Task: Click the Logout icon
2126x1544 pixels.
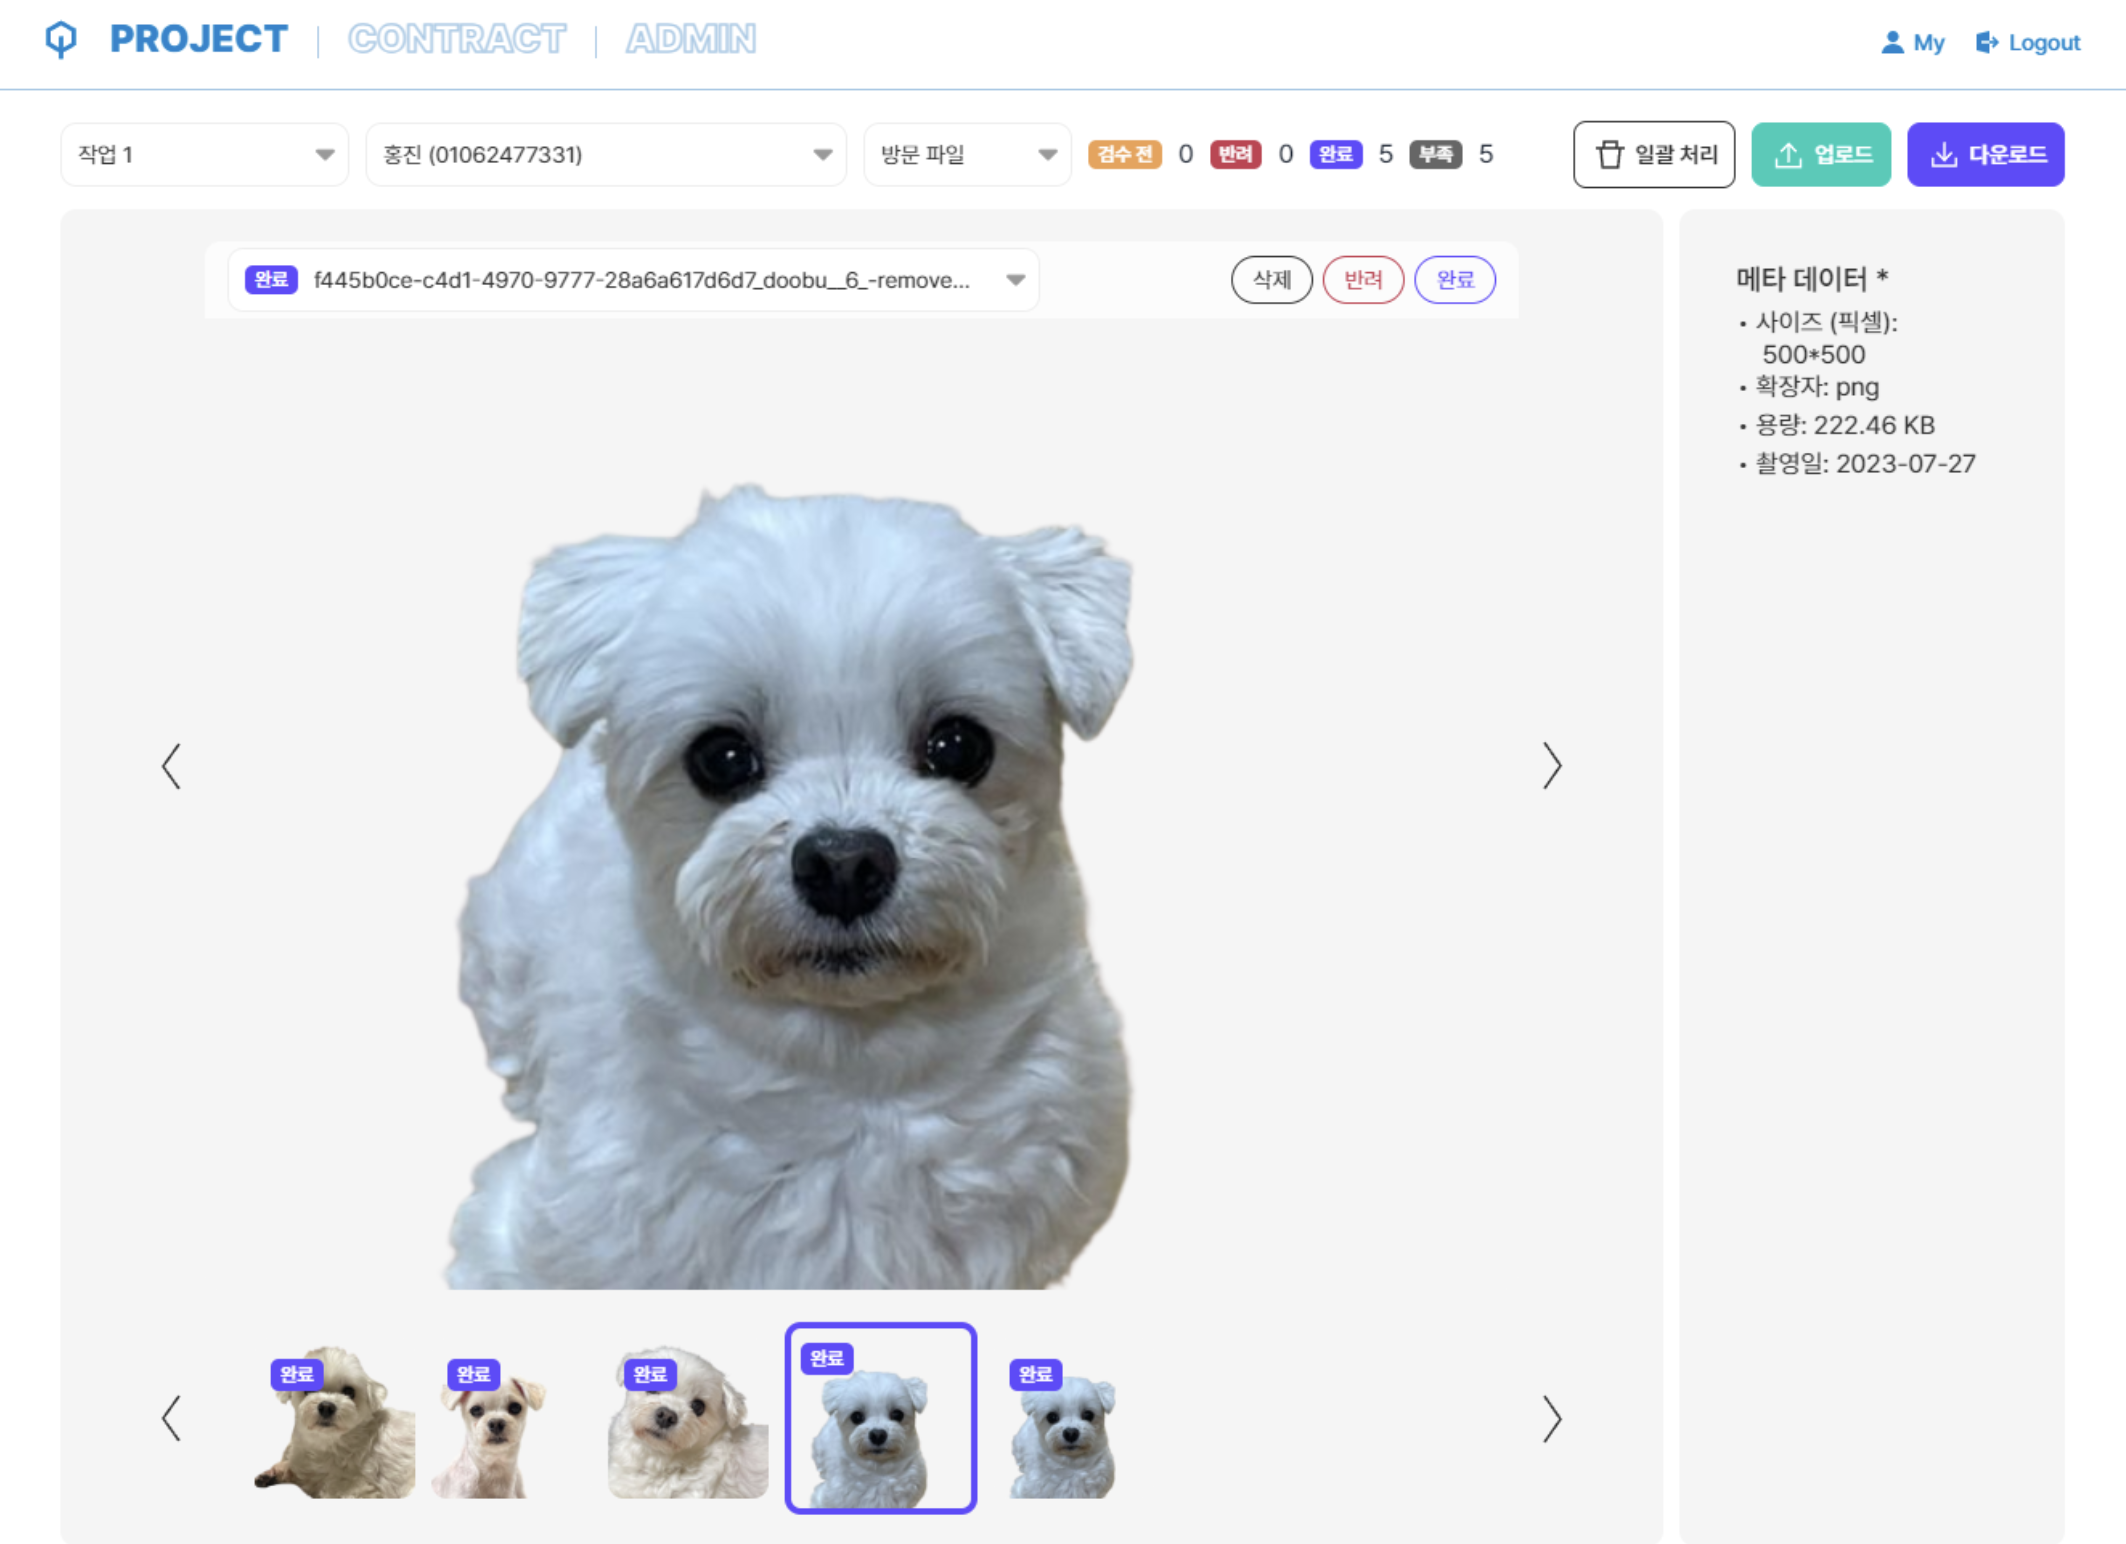Action: pos(1986,42)
